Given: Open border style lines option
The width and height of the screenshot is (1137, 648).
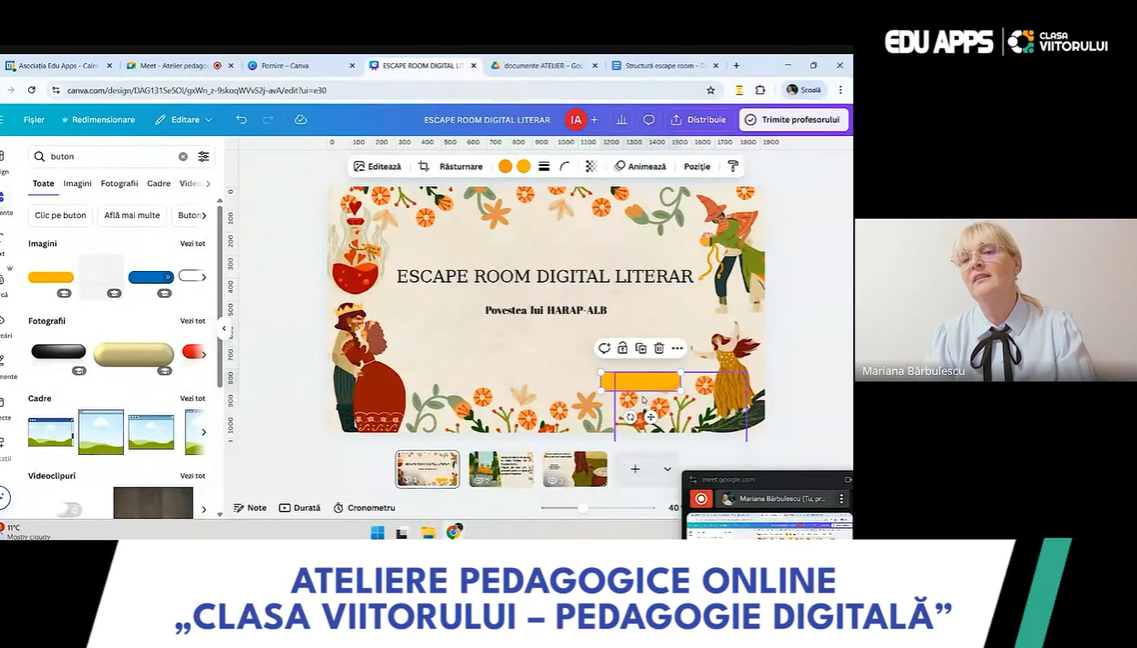Looking at the screenshot, I should tap(544, 167).
